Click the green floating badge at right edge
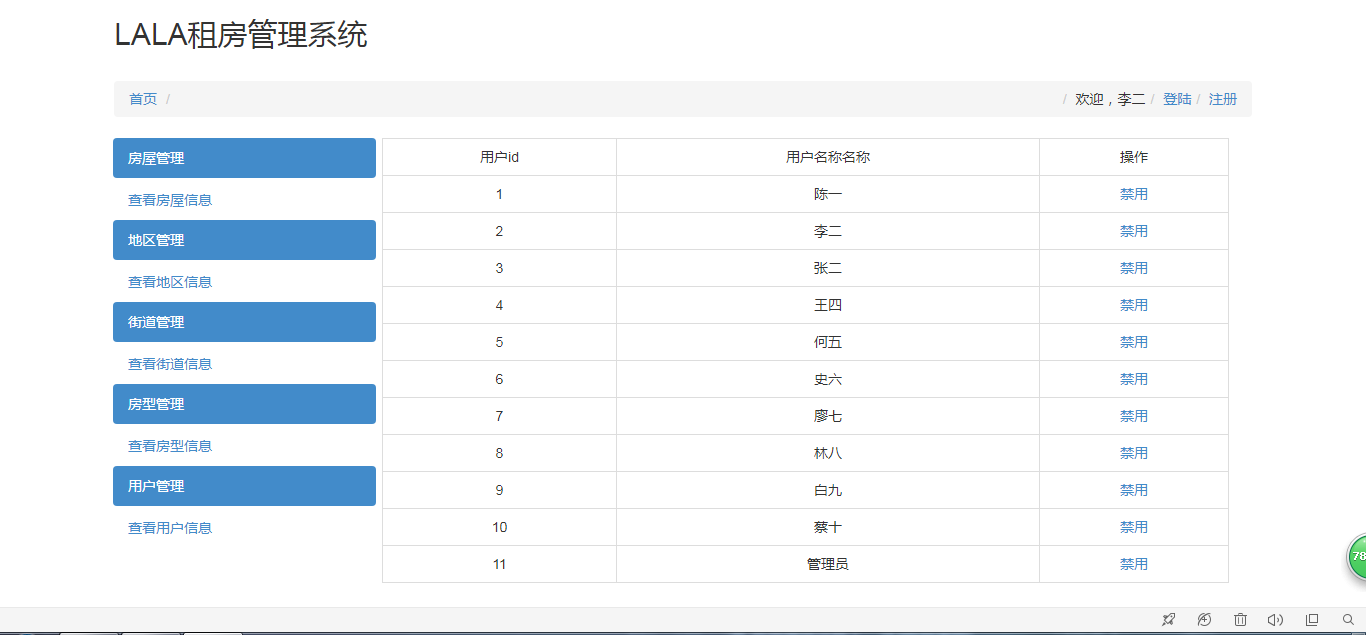 [x=1356, y=556]
